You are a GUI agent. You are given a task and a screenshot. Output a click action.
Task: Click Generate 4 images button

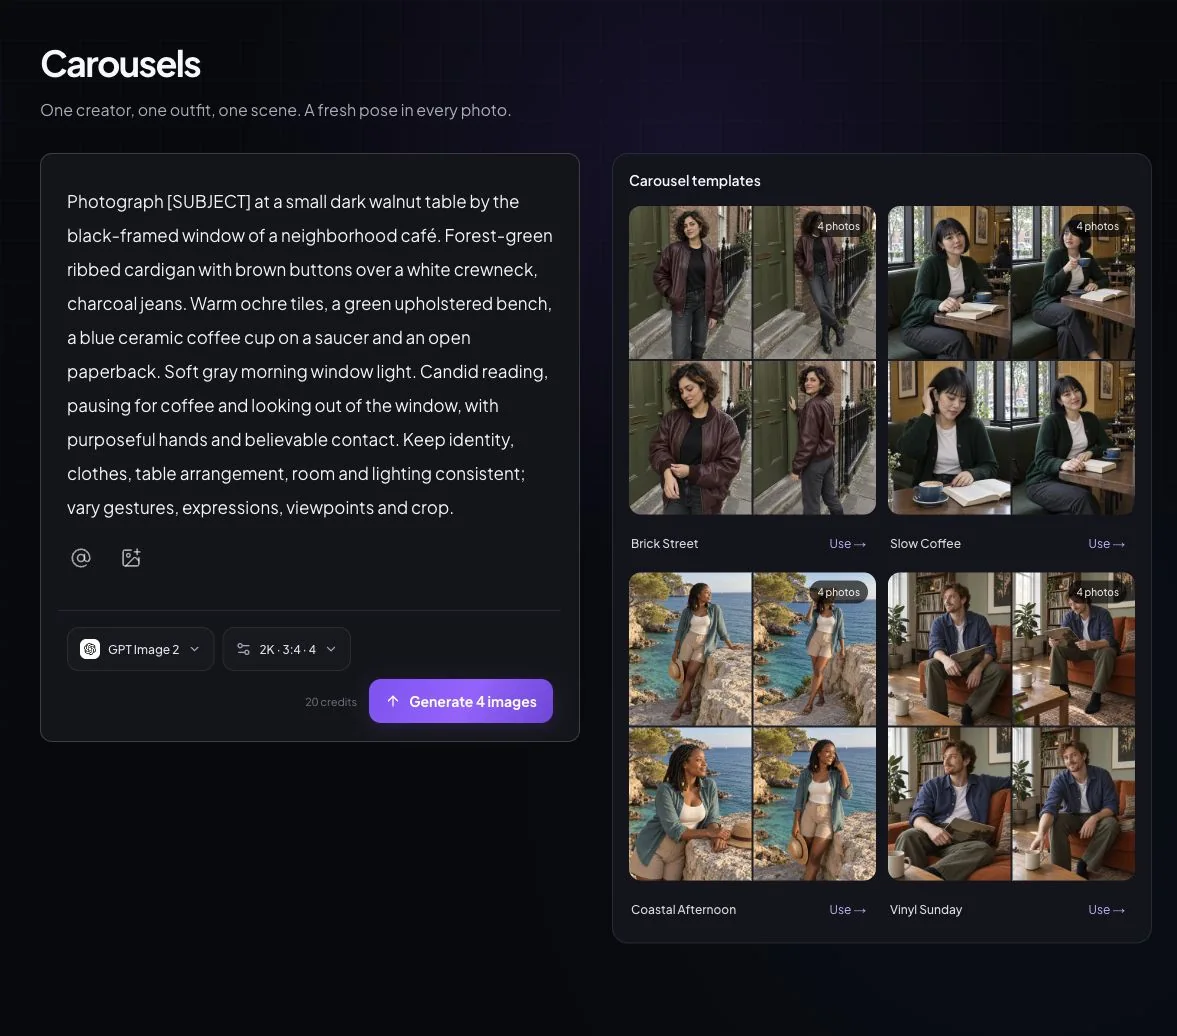(461, 701)
